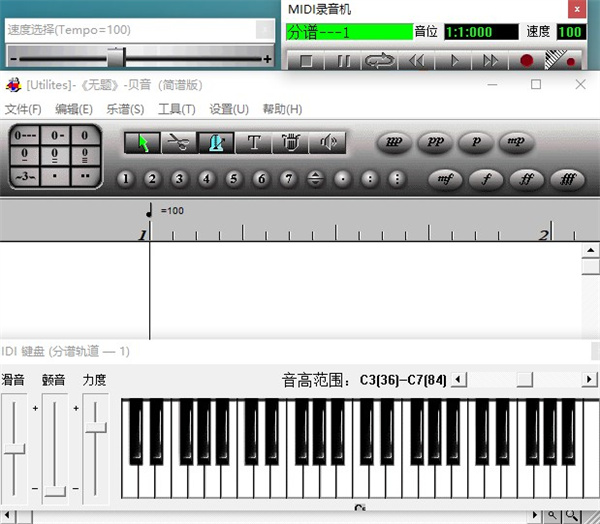Select the green arrow pointer tool
Viewport: 600px width, 524px height.
pos(142,143)
